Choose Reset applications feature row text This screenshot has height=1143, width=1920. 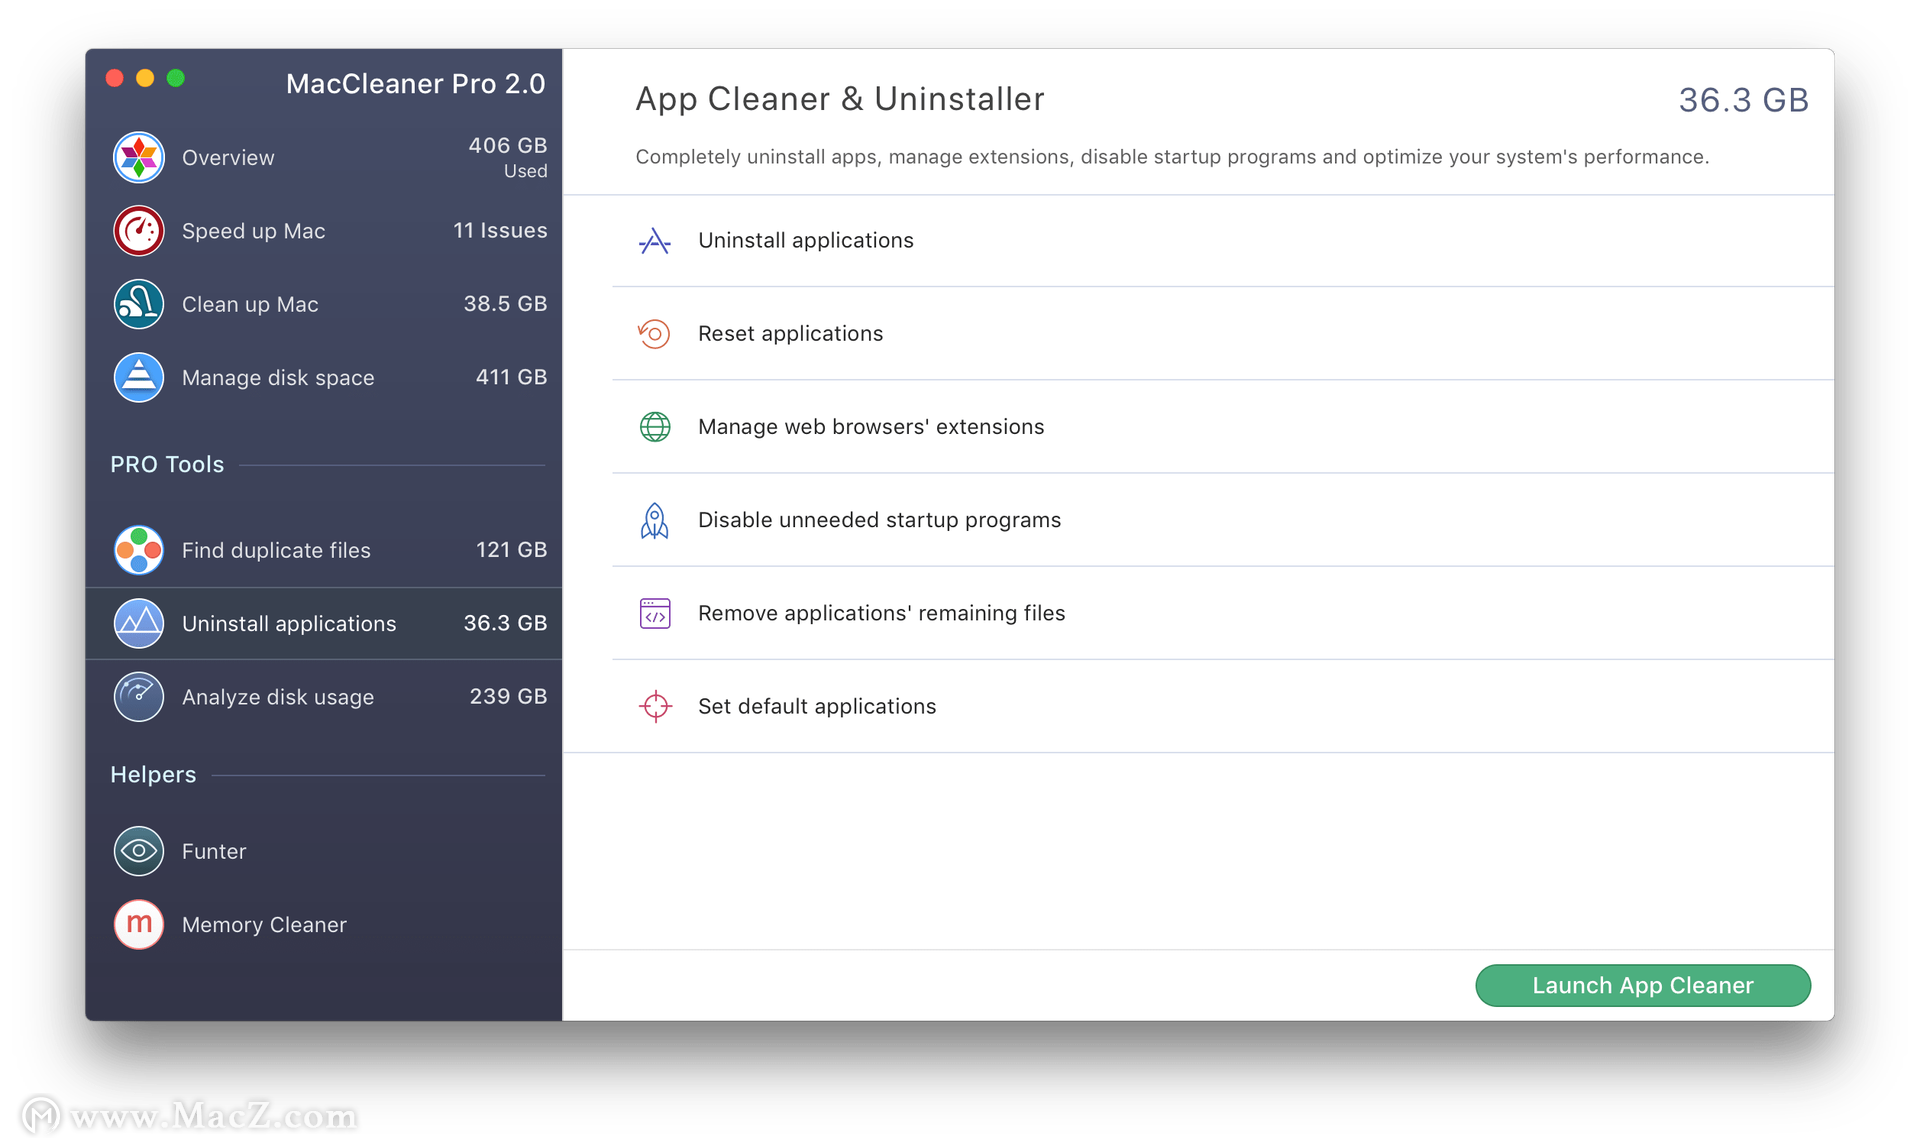coord(790,334)
